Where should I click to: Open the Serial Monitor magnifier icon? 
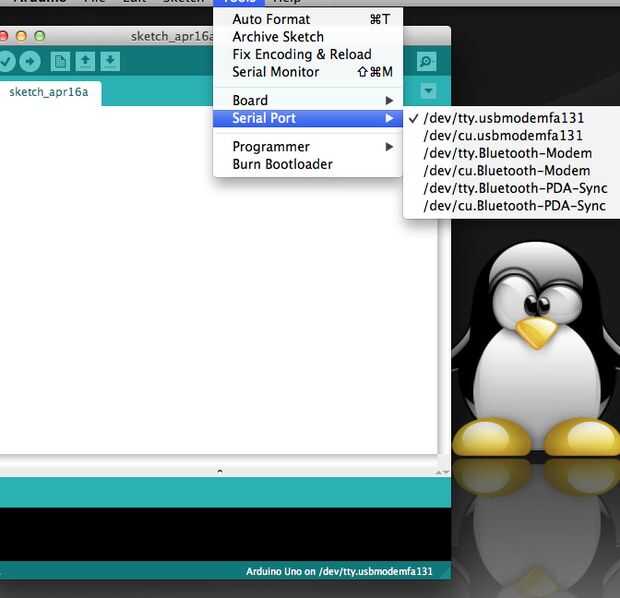pos(426,61)
